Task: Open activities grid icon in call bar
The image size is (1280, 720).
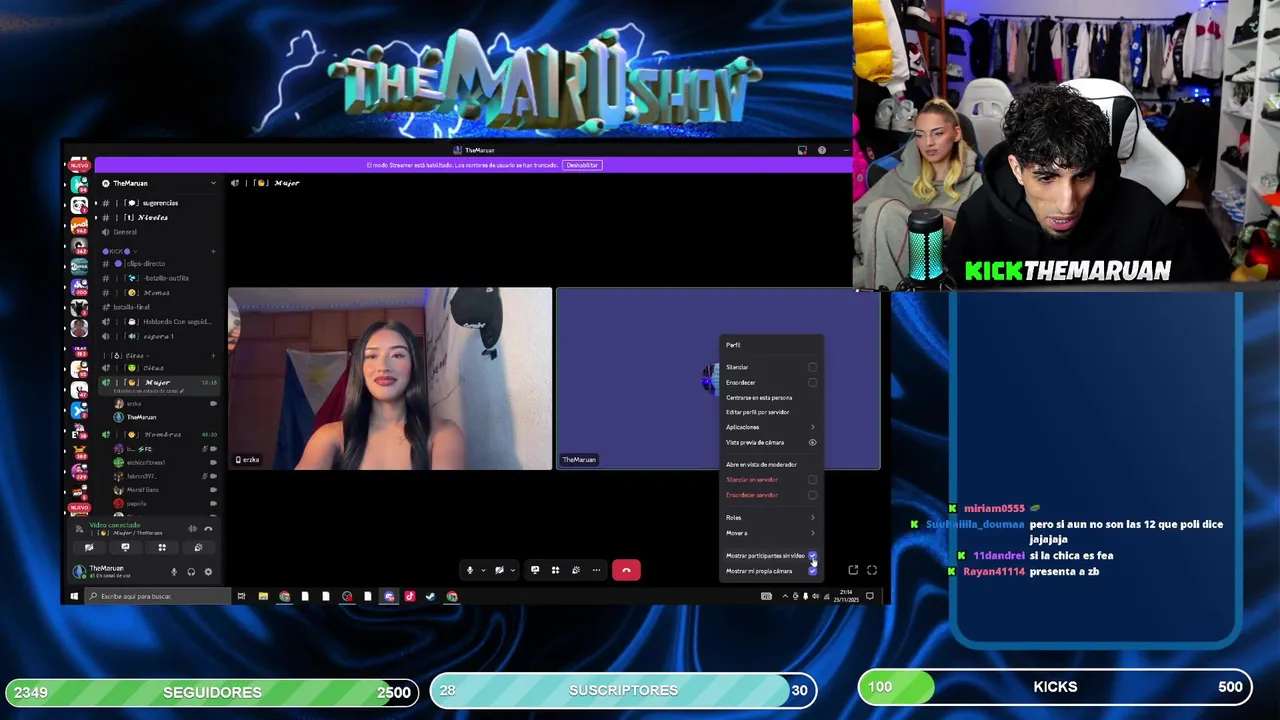Action: pos(555,570)
